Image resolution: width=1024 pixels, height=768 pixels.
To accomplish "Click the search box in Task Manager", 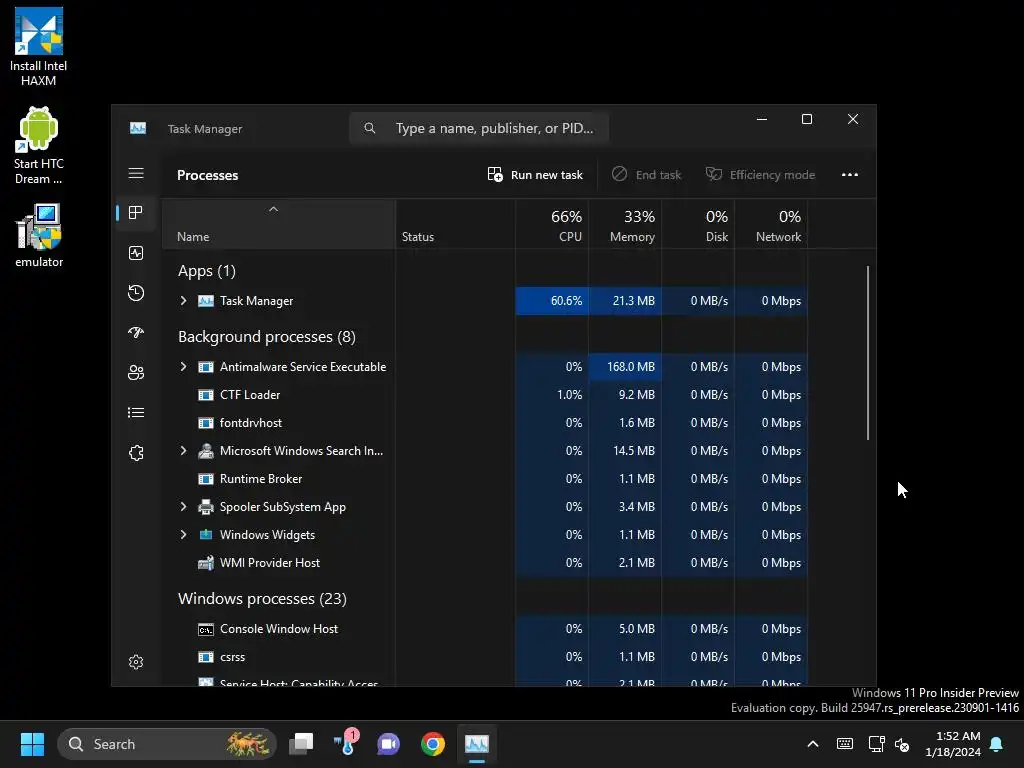I will pos(479,128).
